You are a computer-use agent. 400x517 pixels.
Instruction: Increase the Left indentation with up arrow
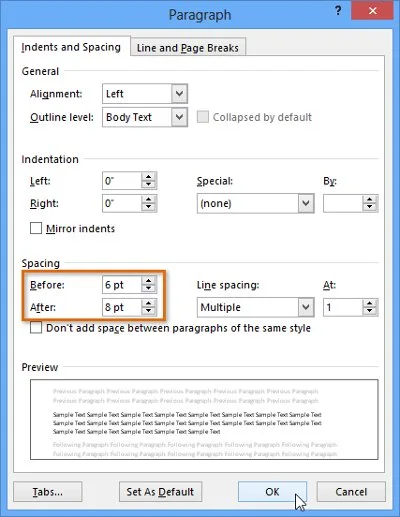click(x=148, y=177)
